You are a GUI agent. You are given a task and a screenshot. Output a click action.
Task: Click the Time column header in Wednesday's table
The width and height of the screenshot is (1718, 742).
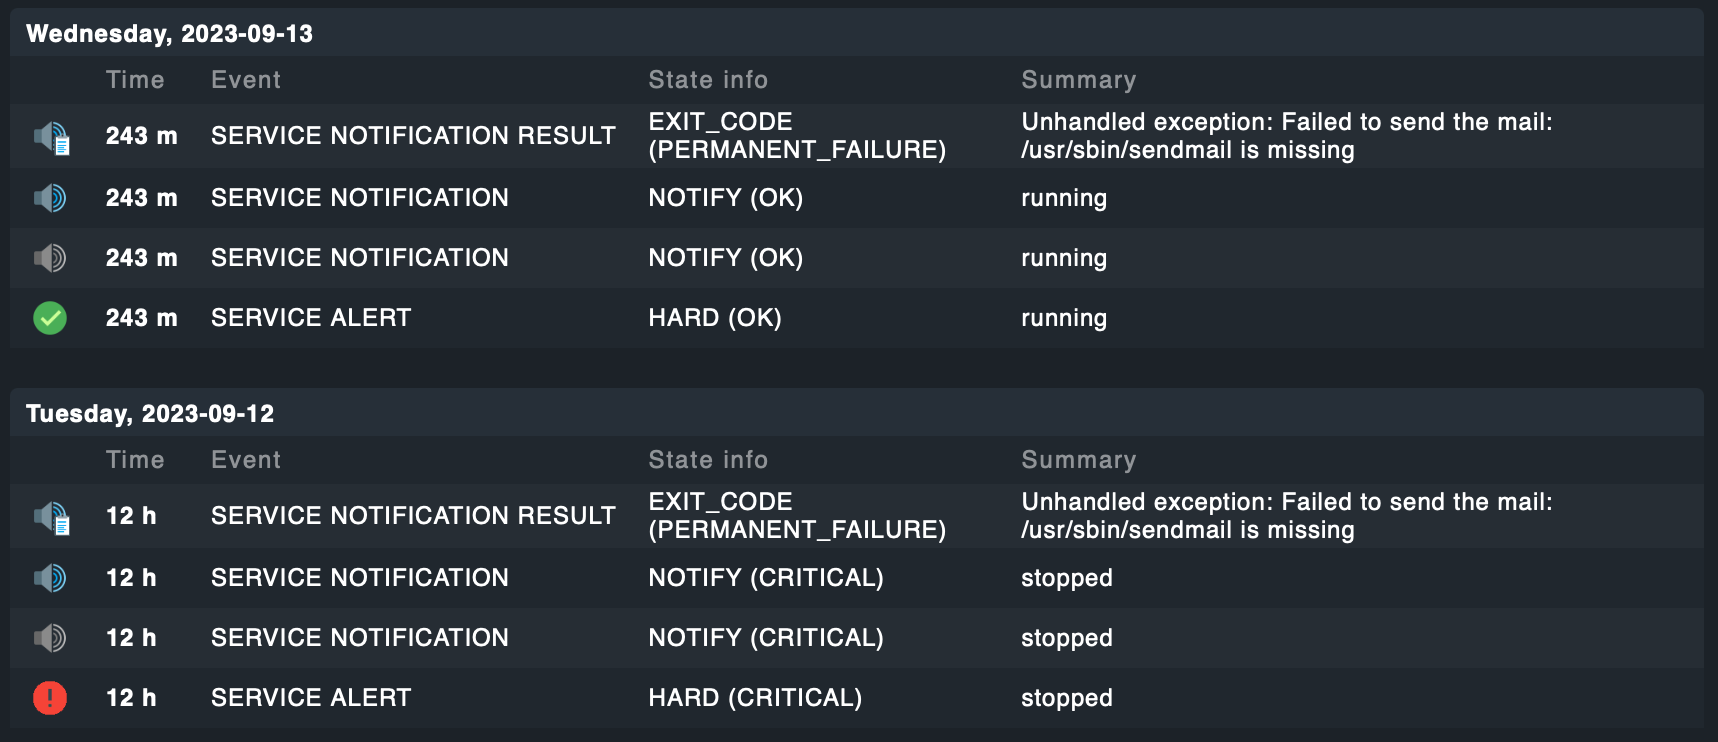coord(135,80)
